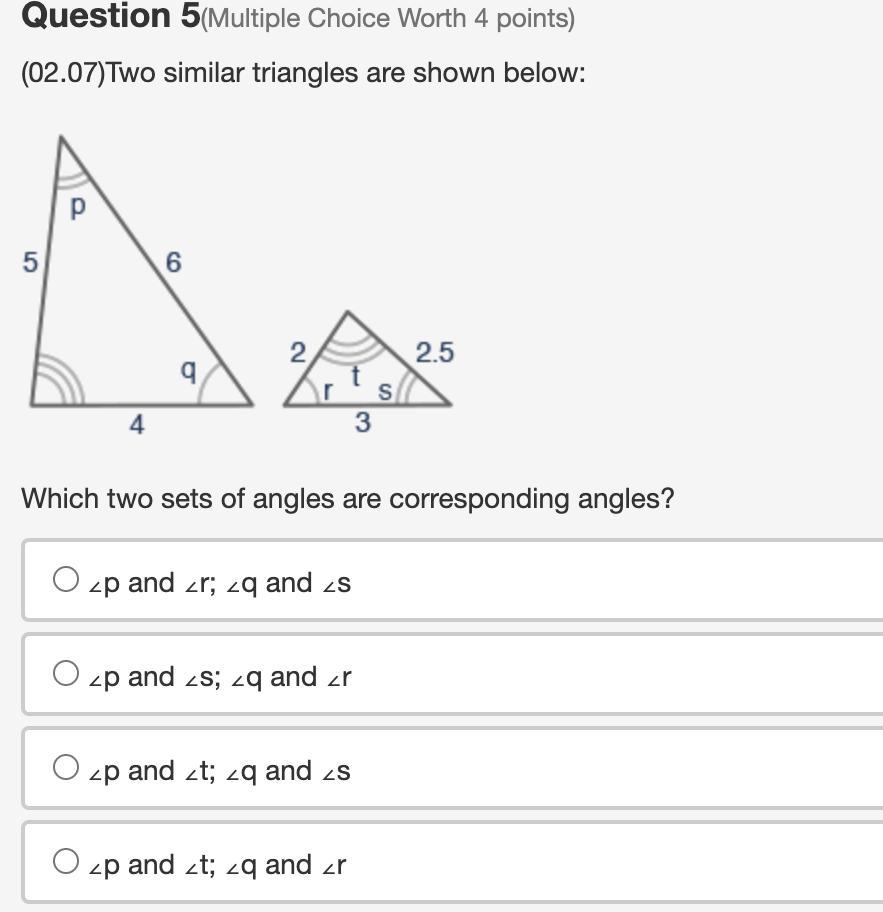Choose radio option ∠p and ∠t; ∠q and ∠s

tap(66, 767)
